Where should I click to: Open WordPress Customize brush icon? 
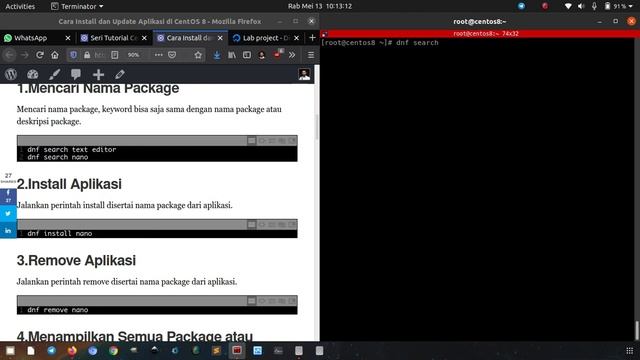click(x=54, y=74)
